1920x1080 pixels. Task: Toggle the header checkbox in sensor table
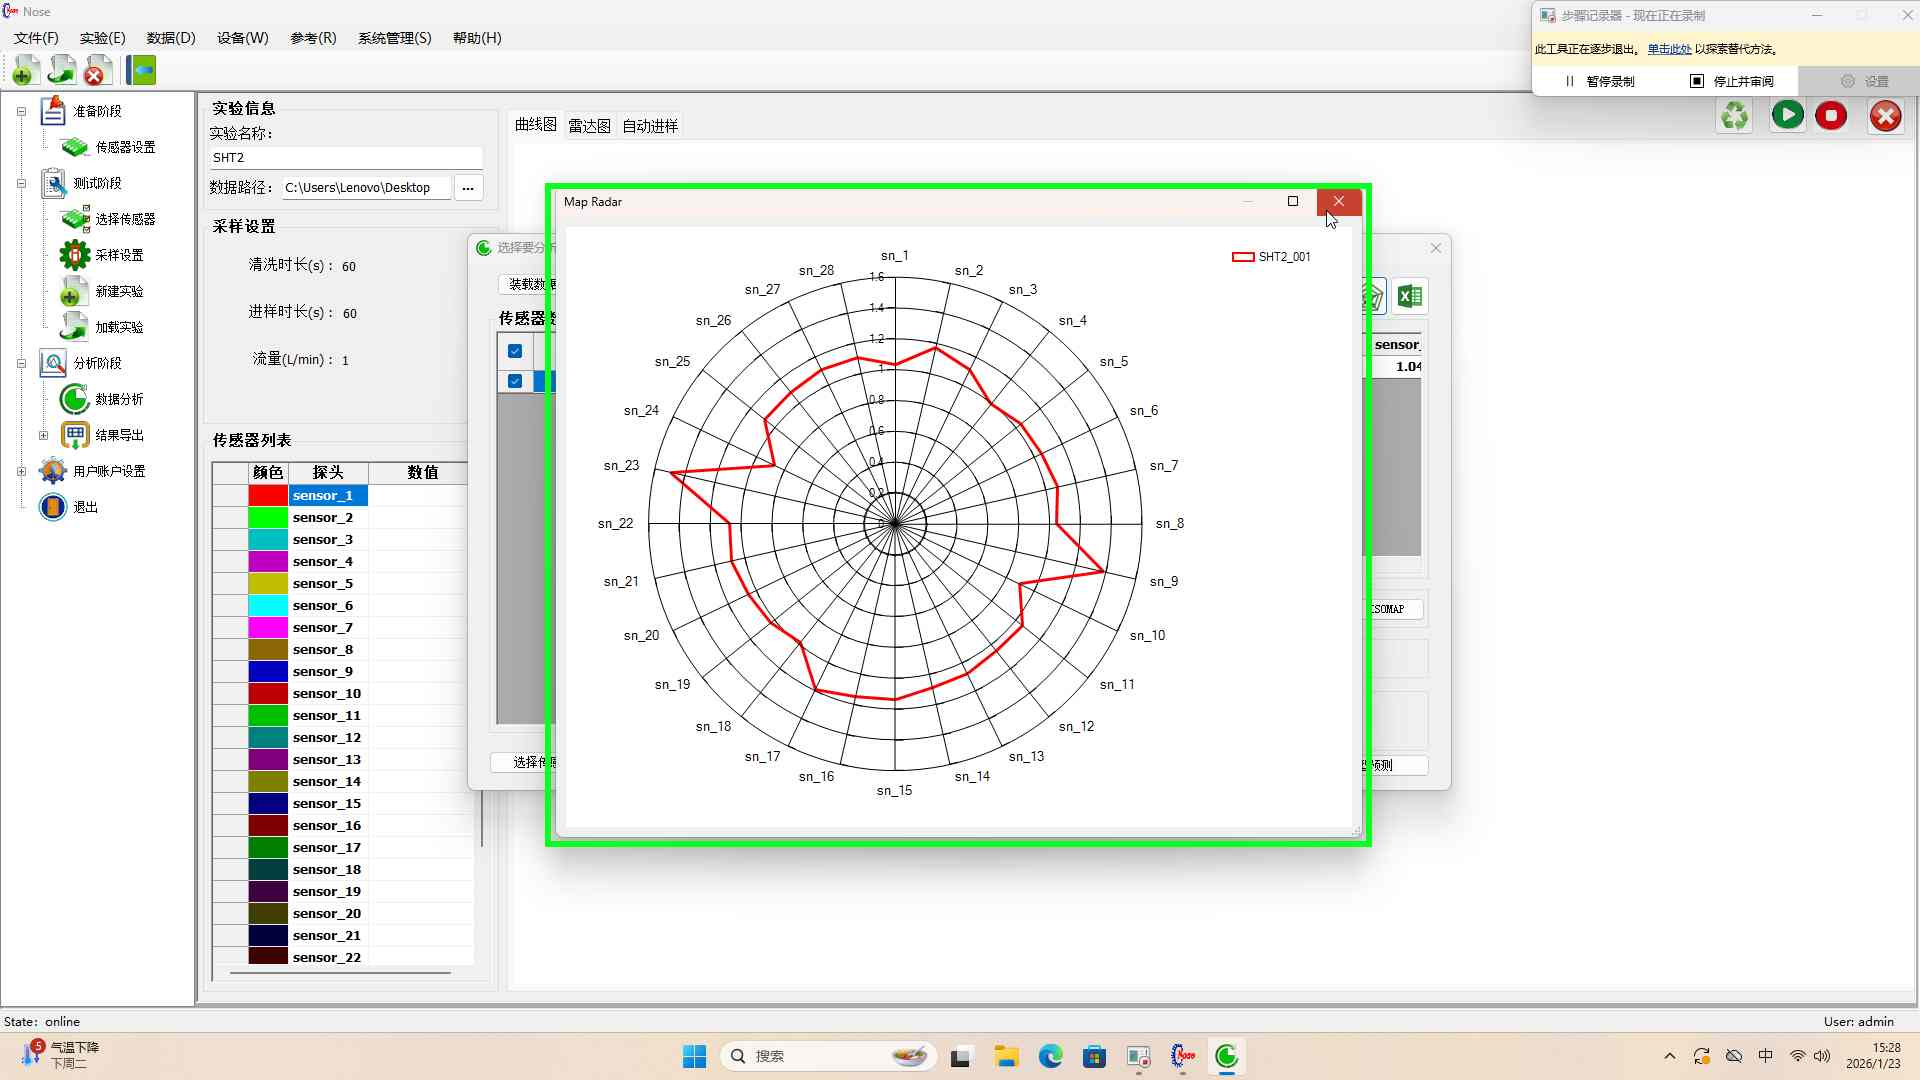pos(515,351)
